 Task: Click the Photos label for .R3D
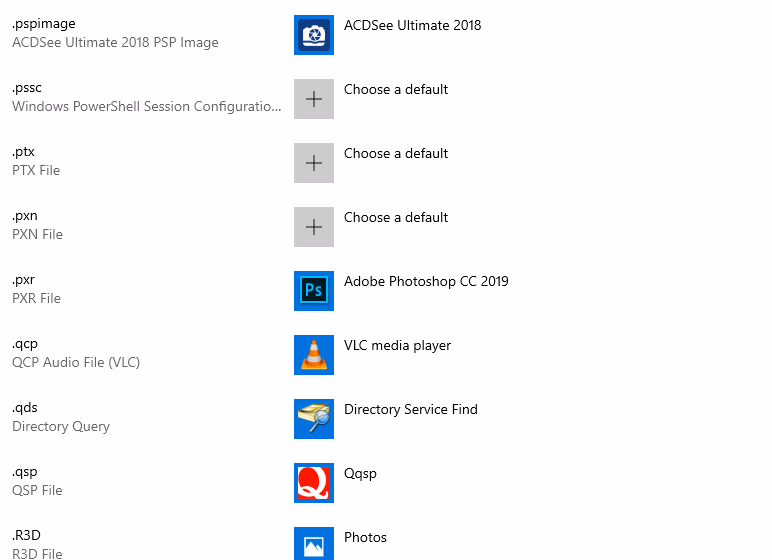tap(365, 537)
